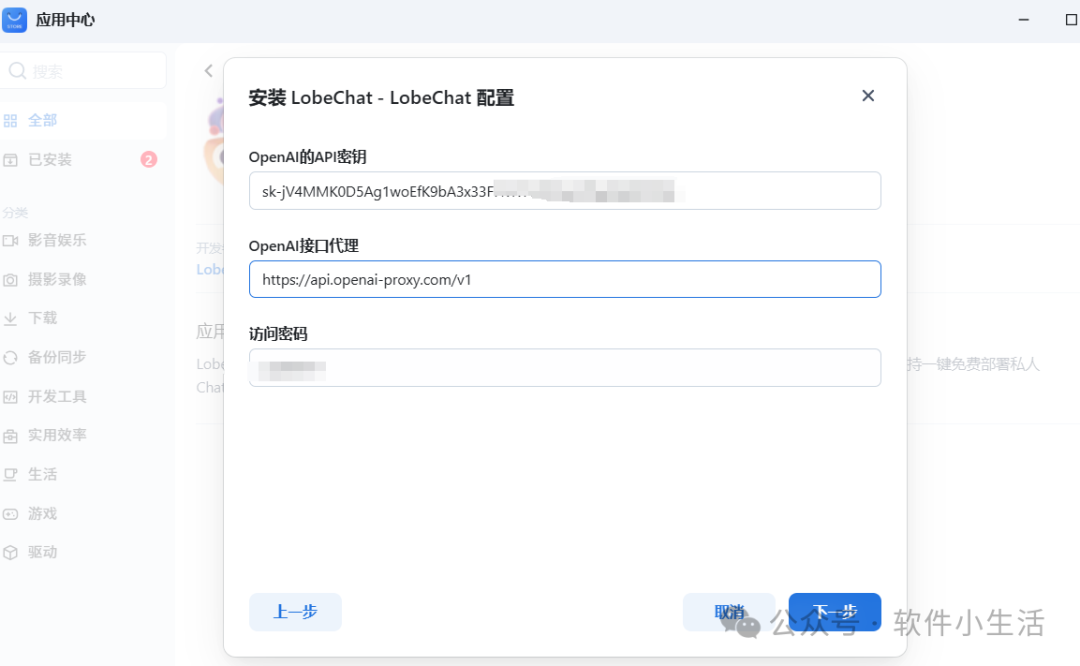The width and height of the screenshot is (1080, 666).
Task: Click the gamepad icon for 游戏
Action: tap(10, 514)
